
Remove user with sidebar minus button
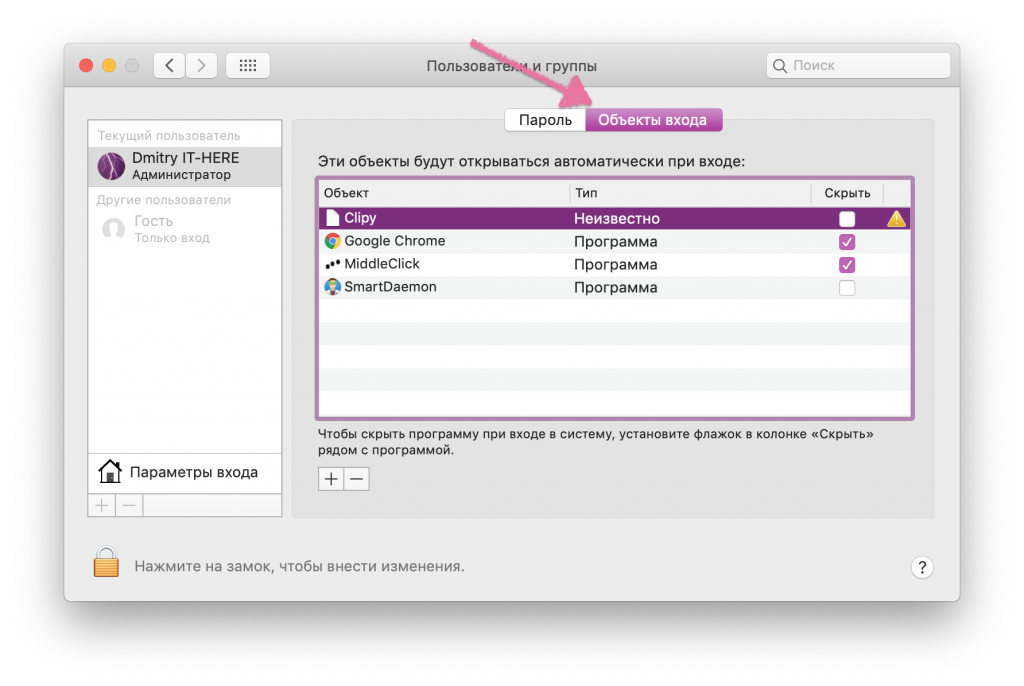click(129, 505)
